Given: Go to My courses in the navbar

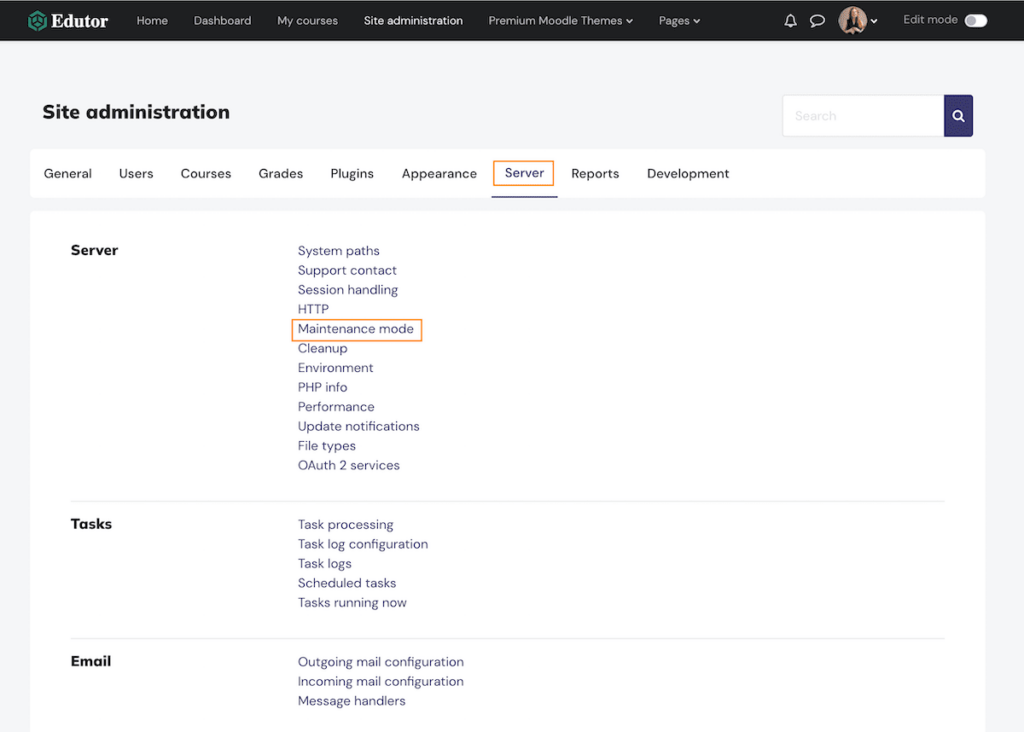Looking at the screenshot, I should (307, 20).
